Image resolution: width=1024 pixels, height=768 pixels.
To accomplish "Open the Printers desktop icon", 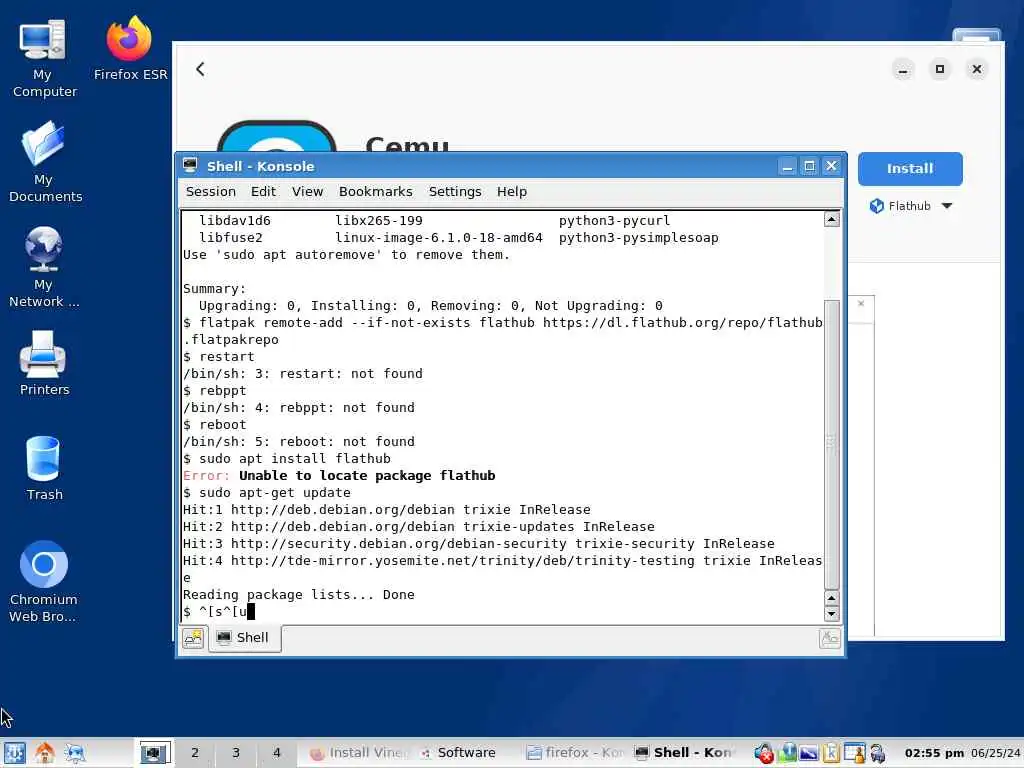I will click(x=44, y=362).
